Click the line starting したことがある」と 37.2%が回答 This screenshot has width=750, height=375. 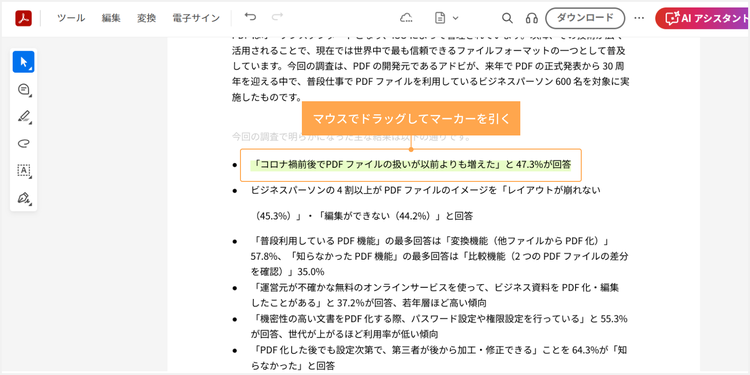click(x=369, y=303)
